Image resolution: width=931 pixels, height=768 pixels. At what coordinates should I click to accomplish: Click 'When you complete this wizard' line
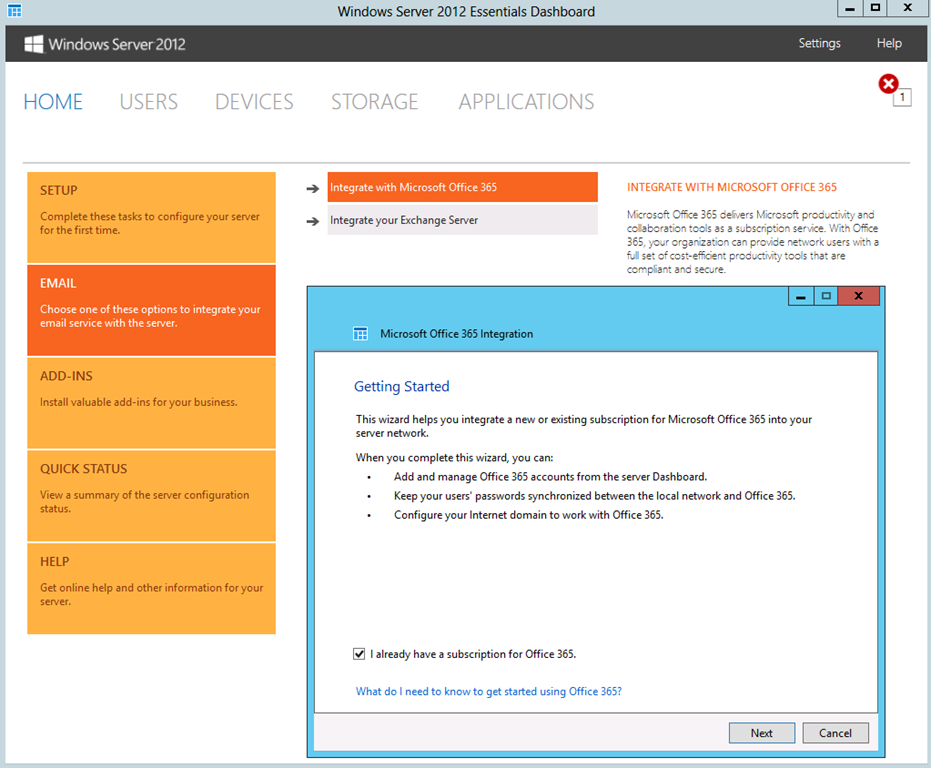[x=454, y=458]
